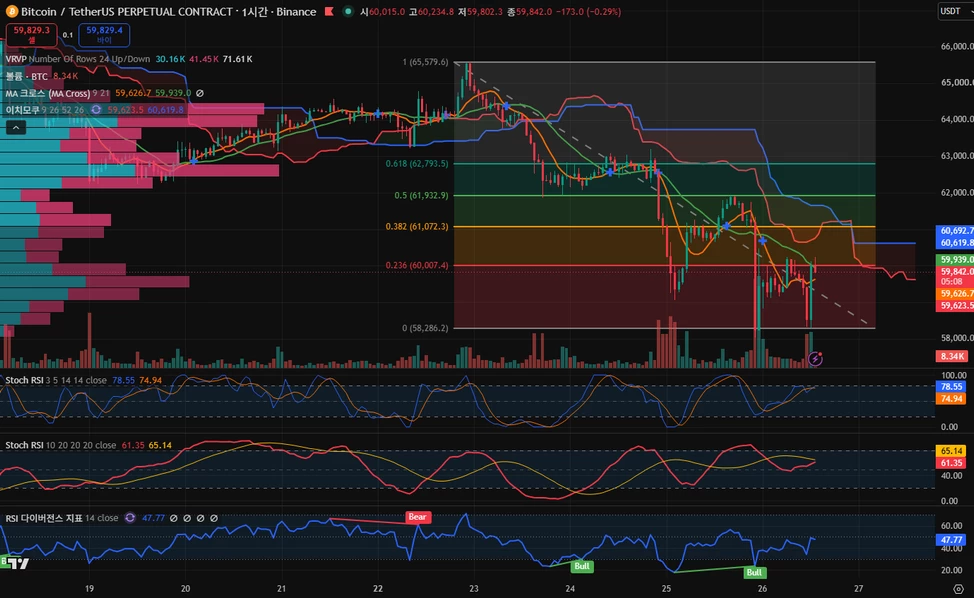Image resolution: width=974 pixels, height=598 pixels.
Task: Click the refresh icon in the 이치모쿠 legend
Action: pyautogui.click(x=96, y=110)
